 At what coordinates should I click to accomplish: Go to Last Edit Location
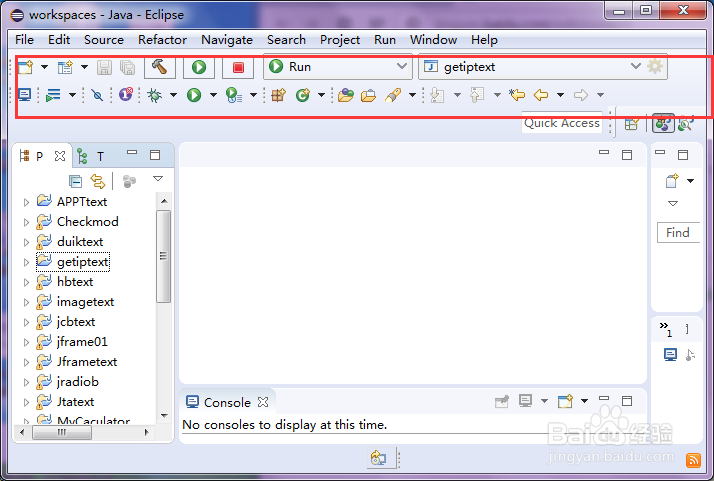(517, 95)
